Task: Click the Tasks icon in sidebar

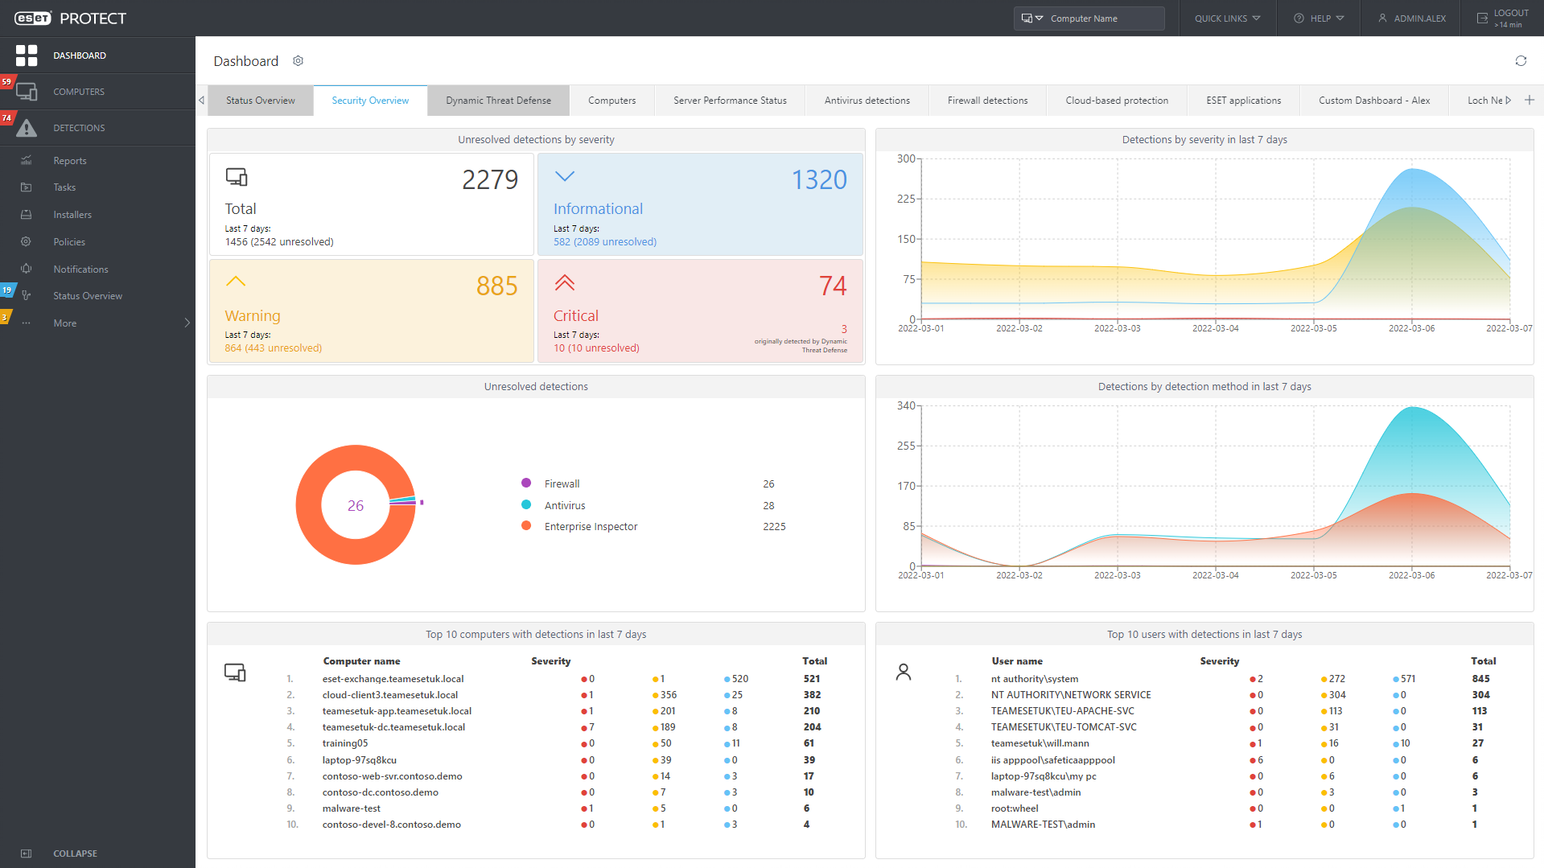Action: 26,187
